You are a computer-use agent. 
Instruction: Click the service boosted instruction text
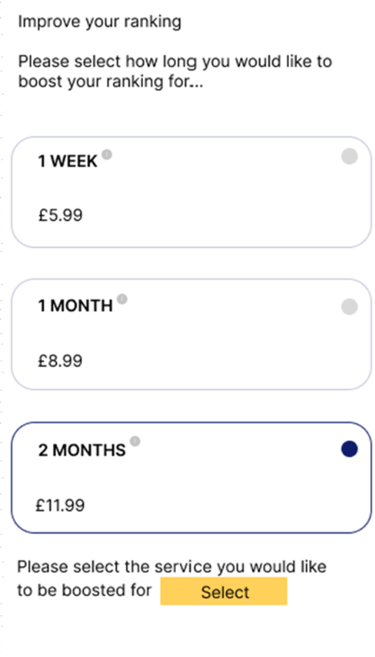(172, 579)
